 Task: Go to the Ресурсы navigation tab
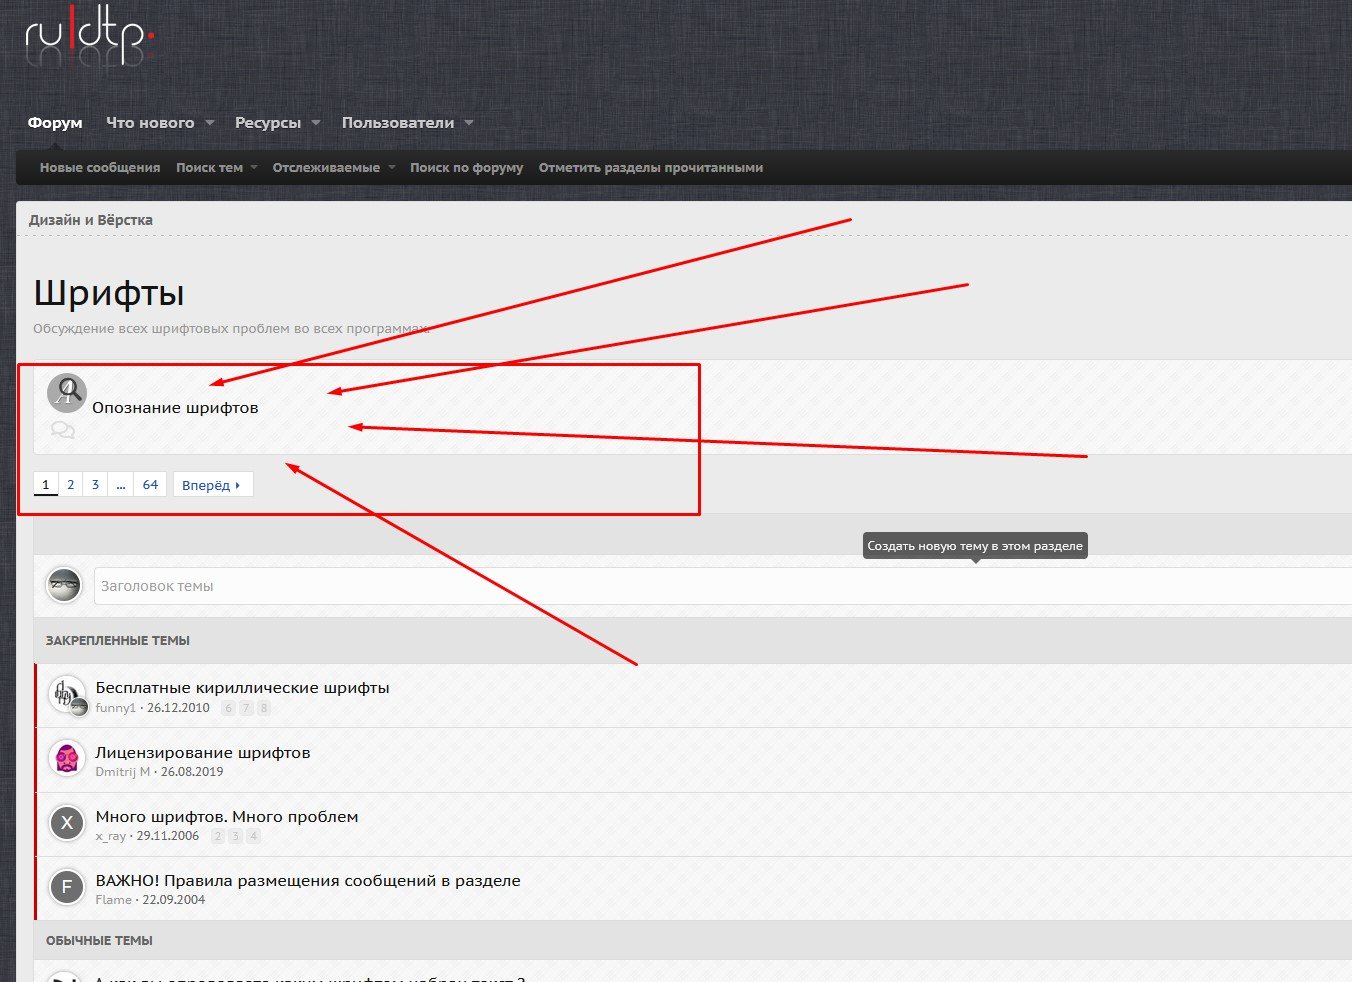pyautogui.click(x=268, y=123)
